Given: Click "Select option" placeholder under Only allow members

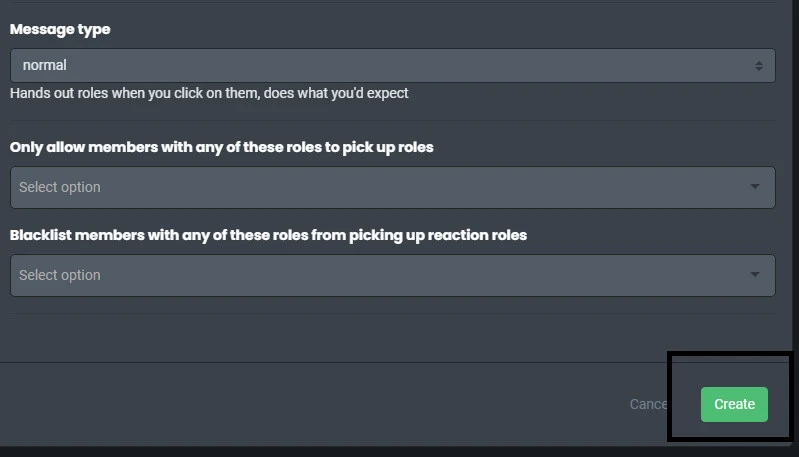Looking at the screenshot, I should (x=60, y=187).
